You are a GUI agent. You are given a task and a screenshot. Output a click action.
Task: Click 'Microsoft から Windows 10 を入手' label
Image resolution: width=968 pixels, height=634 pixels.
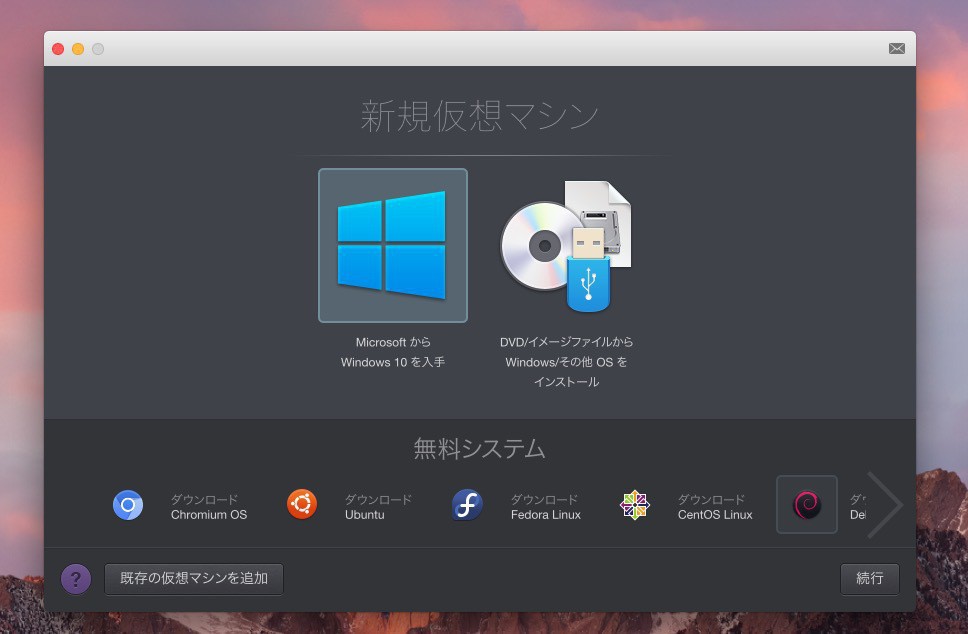tap(393, 352)
